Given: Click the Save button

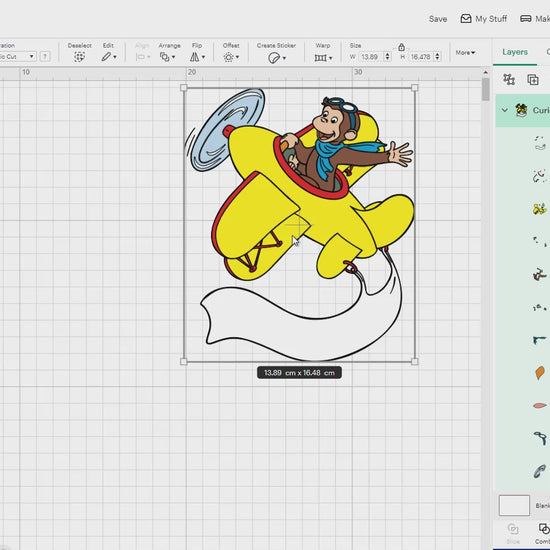Looking at the screenshot, I should pos(438,19).
